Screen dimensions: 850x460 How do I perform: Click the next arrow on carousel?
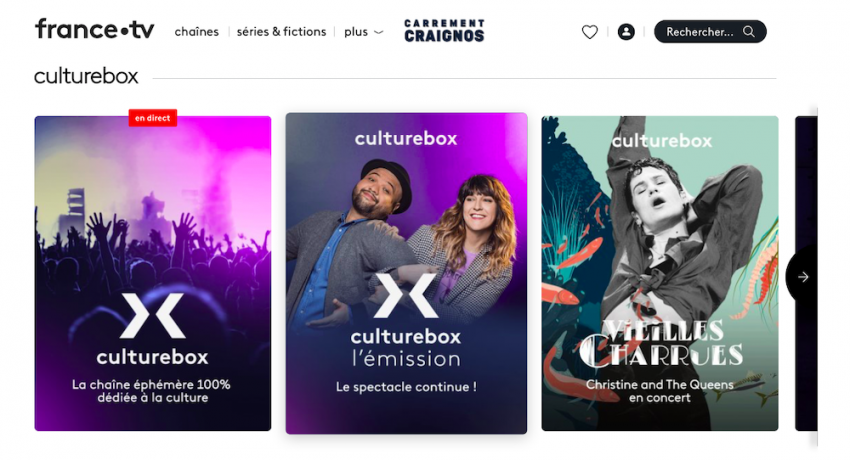[x=803, y=277]
